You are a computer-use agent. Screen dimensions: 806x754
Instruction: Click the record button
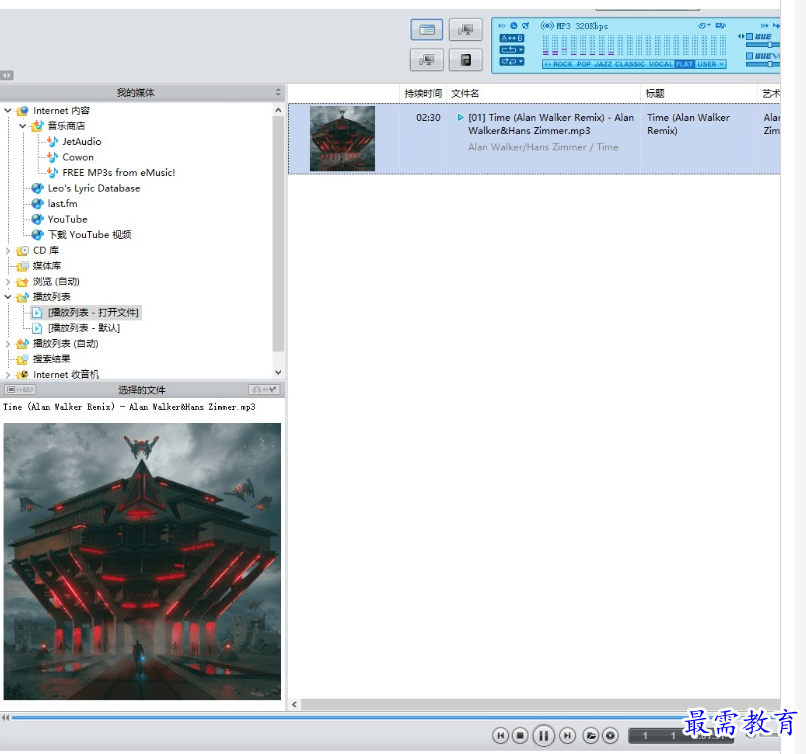[610, 735]
